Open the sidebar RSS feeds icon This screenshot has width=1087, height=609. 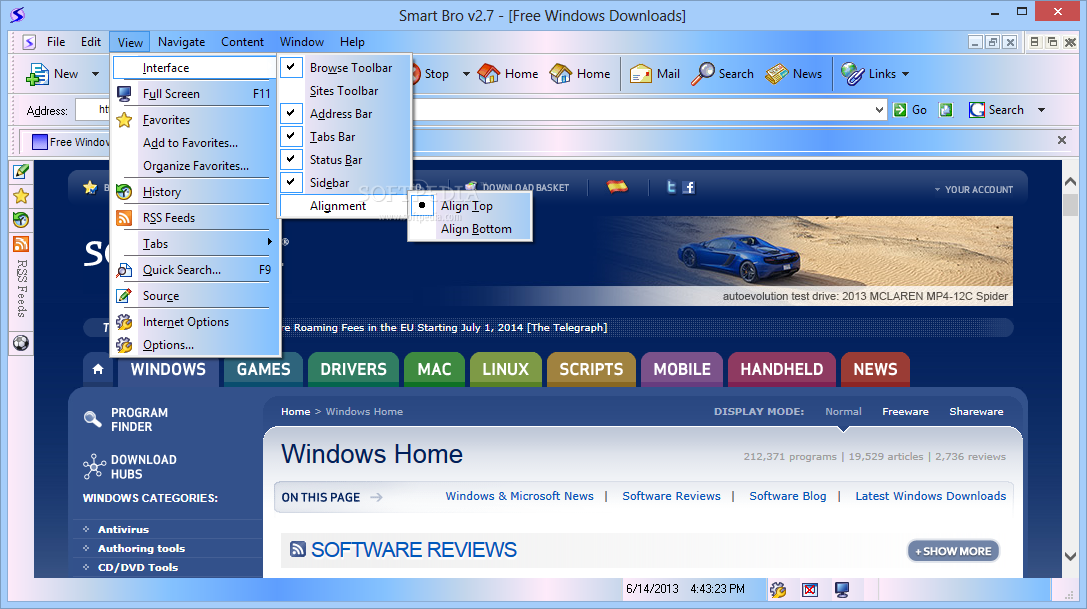pyautogui.click(x=21, y=244)
